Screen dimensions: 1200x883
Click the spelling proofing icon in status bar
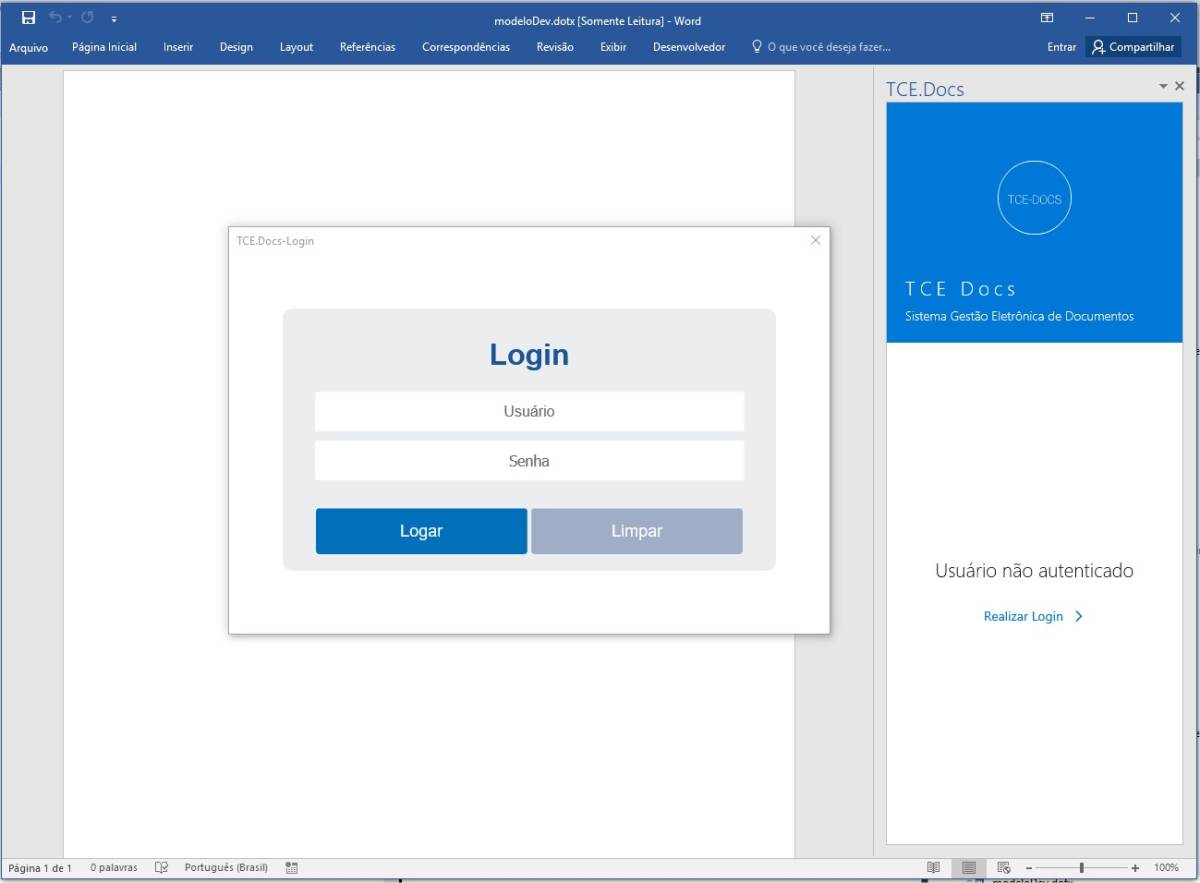pos(161,867)
